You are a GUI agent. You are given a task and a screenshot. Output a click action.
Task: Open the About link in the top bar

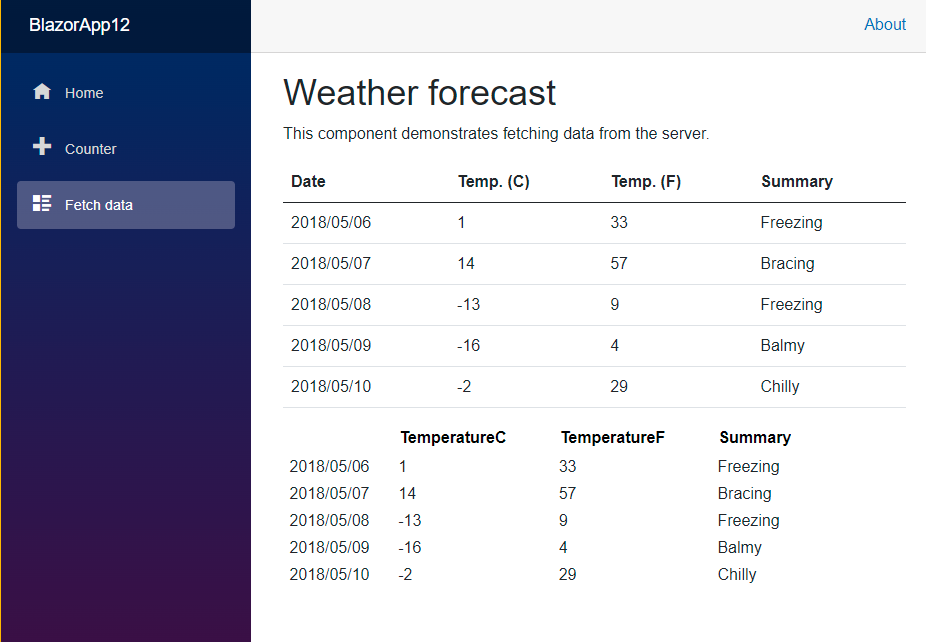tap(884, 24)
